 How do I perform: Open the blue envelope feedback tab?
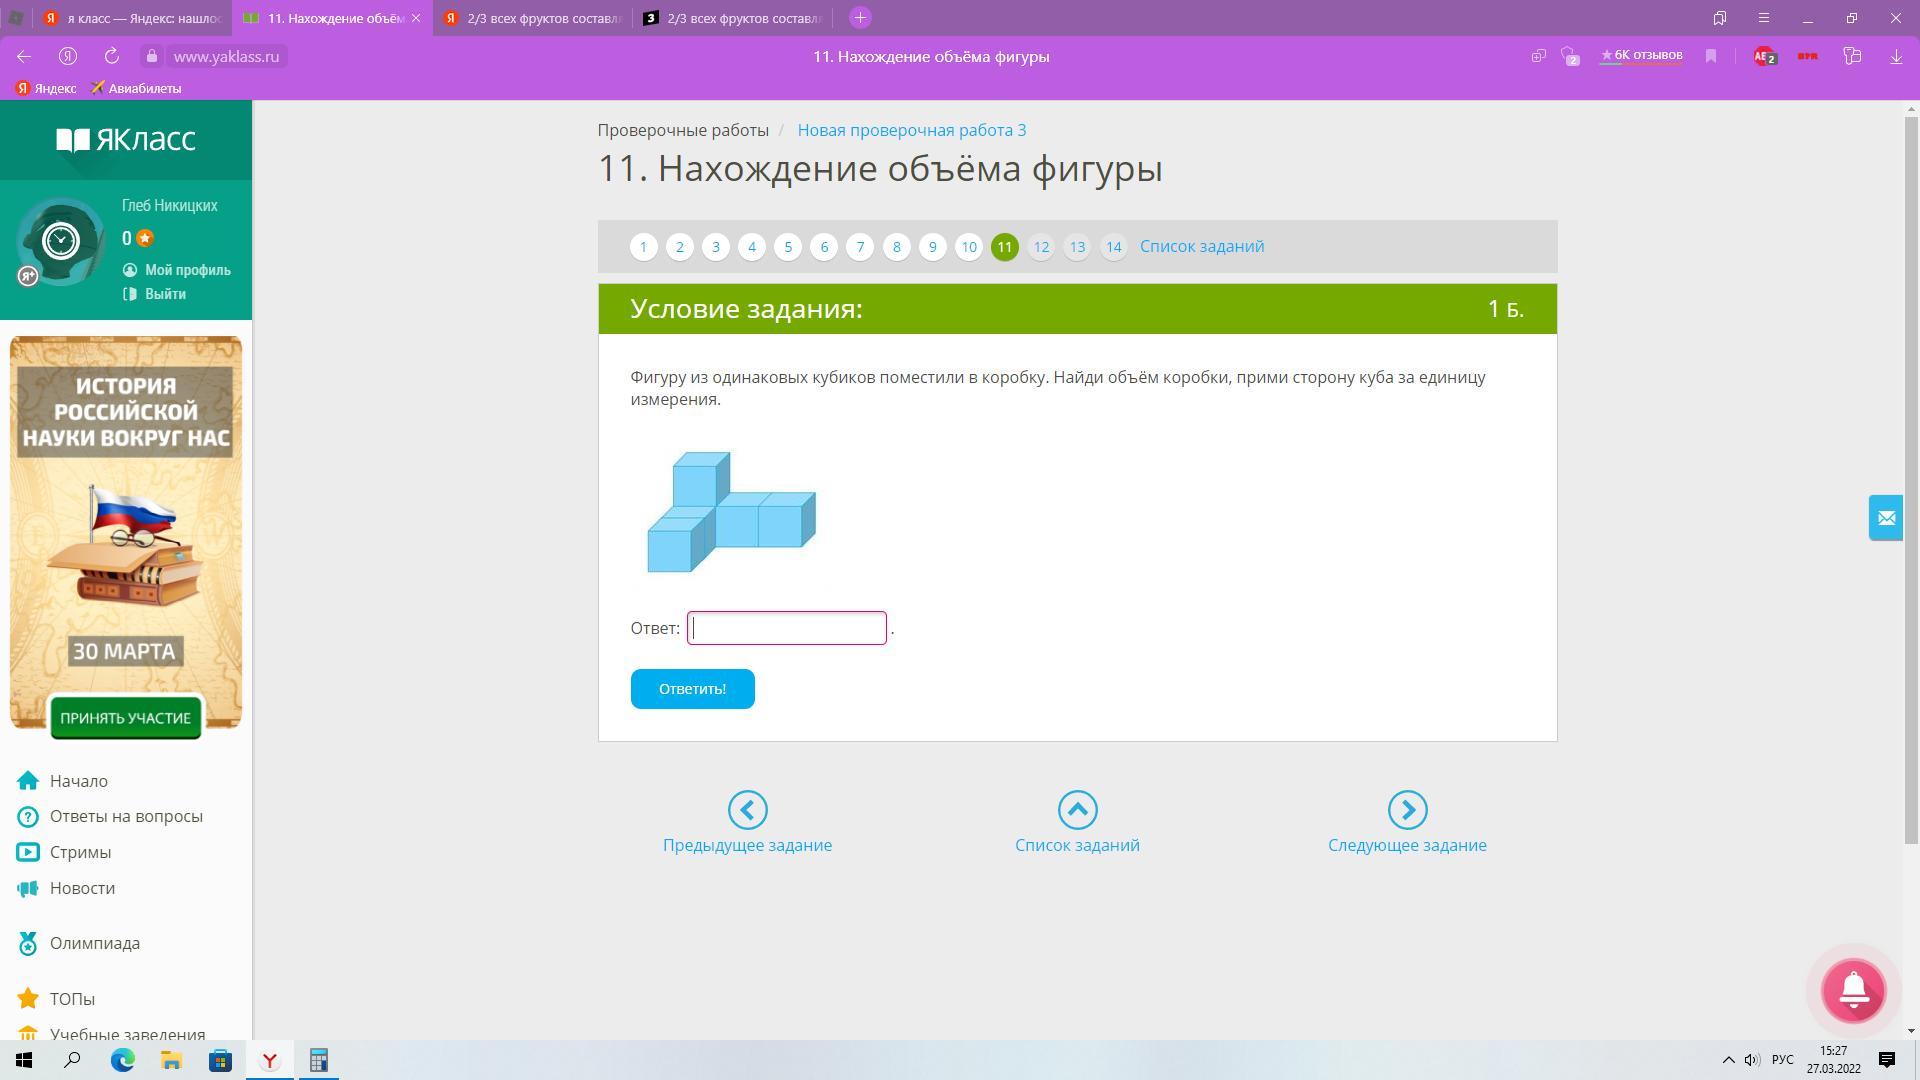(1885, 518)
